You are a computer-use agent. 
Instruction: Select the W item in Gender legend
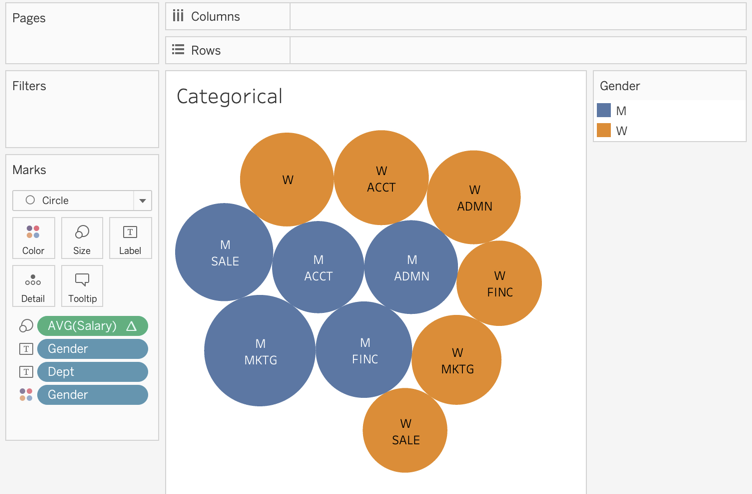click(x=621, y=131)
